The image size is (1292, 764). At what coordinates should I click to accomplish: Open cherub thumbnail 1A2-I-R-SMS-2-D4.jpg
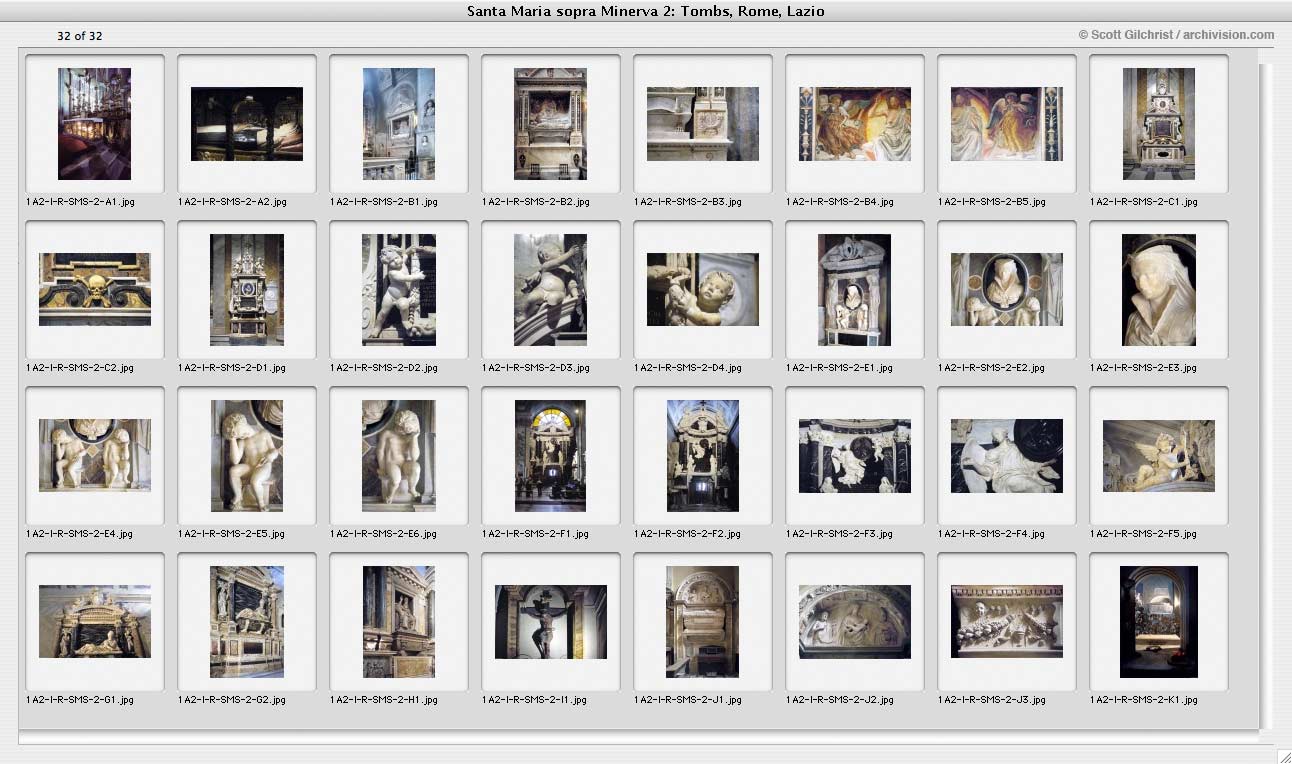(x=703, y=290)
